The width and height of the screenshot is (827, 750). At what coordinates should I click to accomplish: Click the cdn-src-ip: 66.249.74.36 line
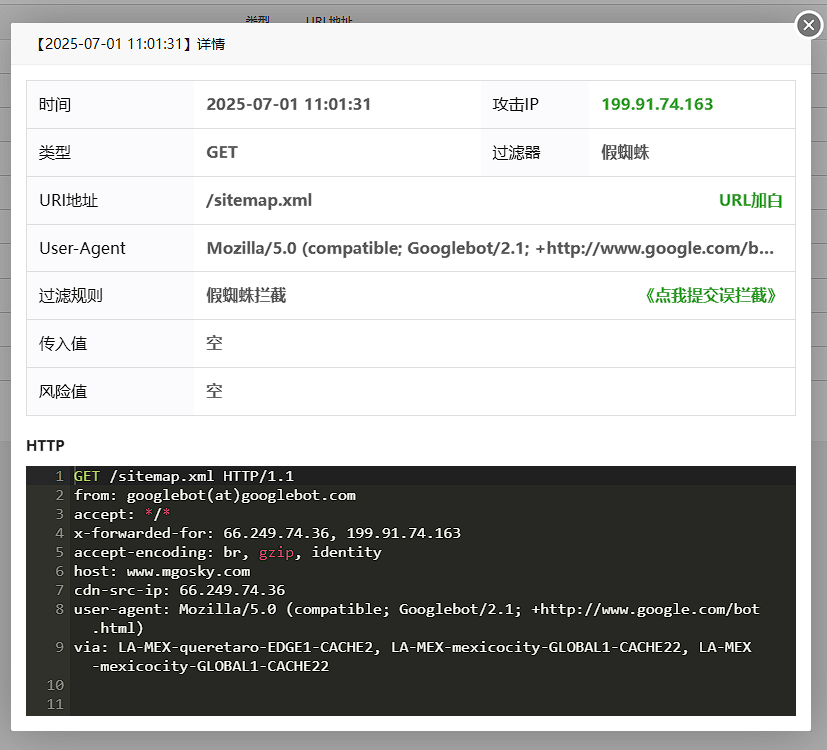(x=179, y=590)
